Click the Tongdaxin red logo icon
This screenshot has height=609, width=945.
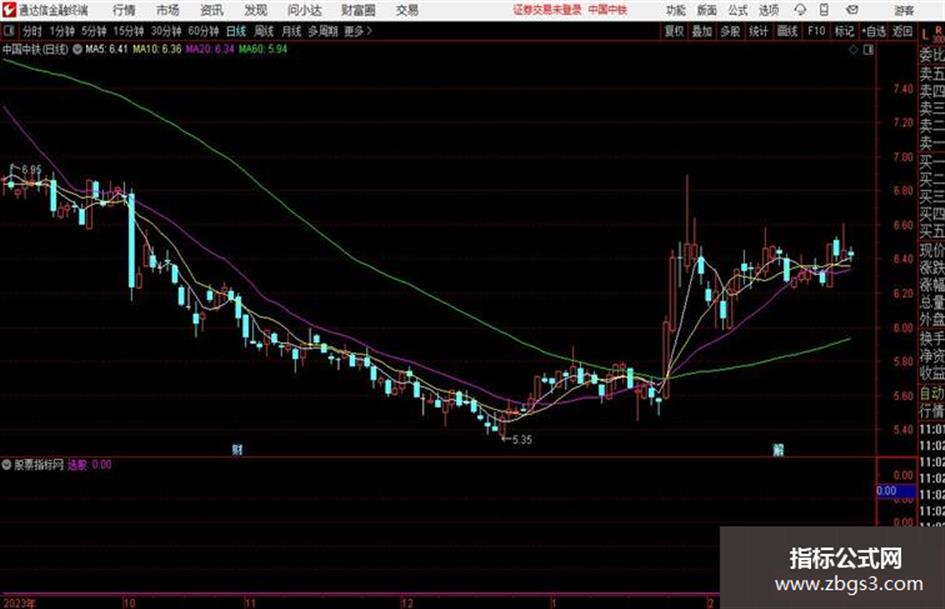click(x=8, y=10)
